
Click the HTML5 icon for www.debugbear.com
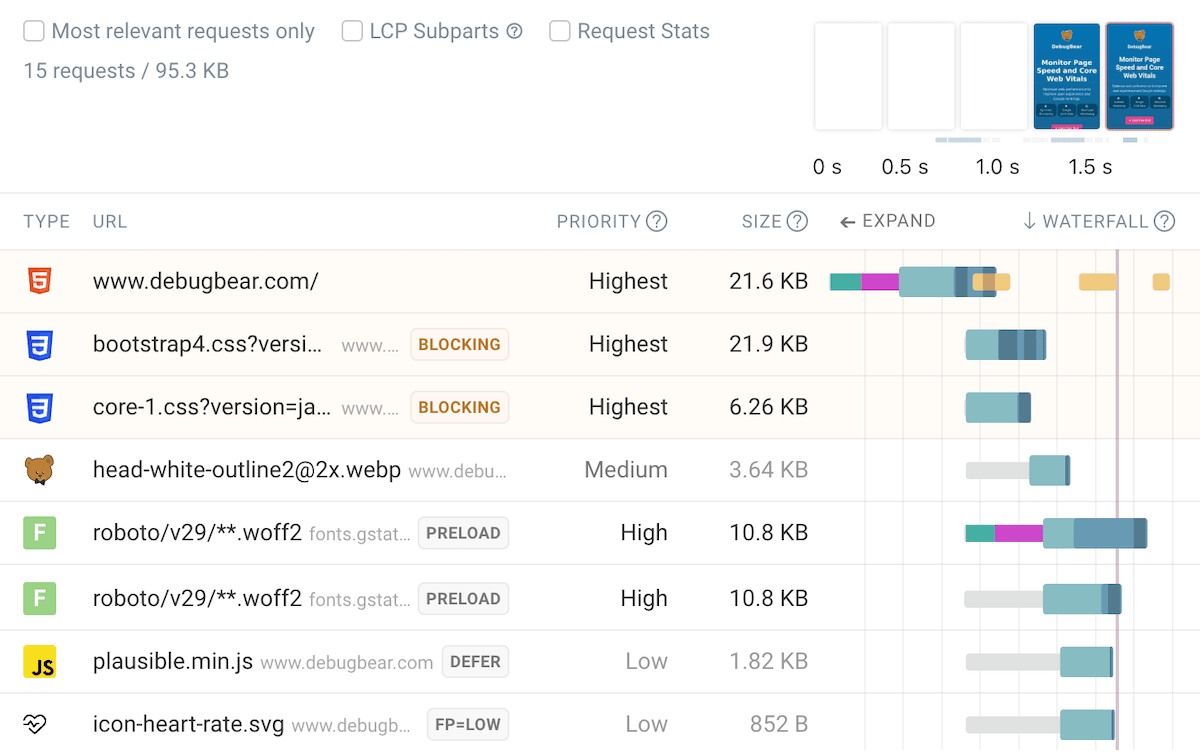[x=39, y=282]
